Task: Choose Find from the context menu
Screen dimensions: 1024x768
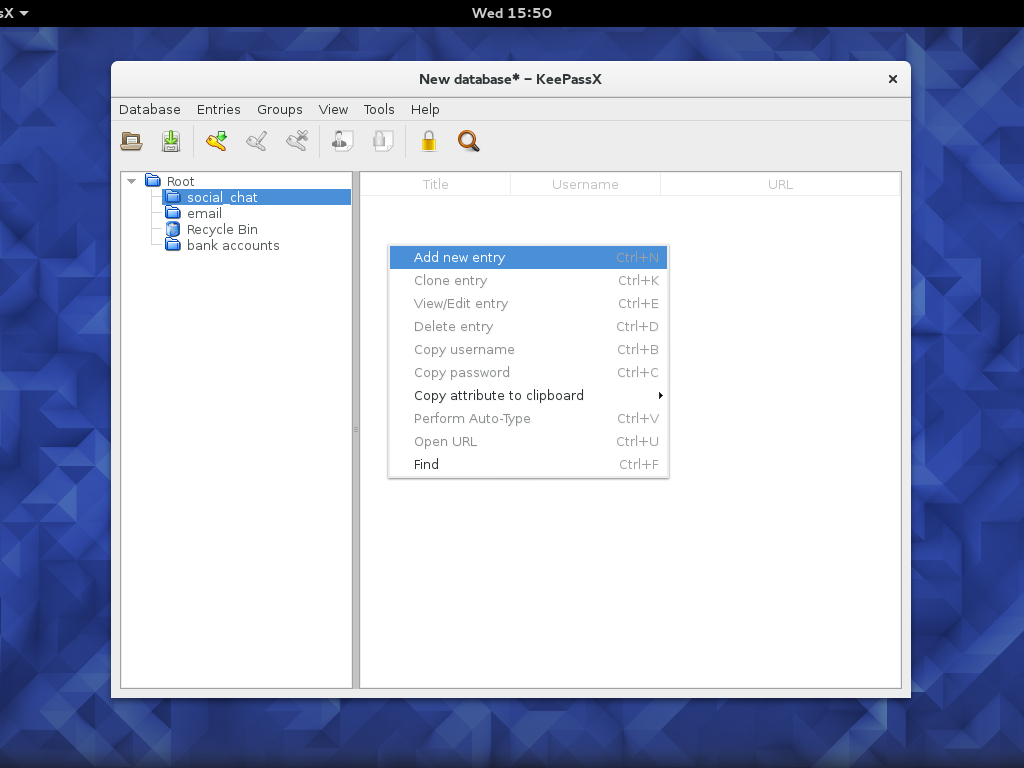Action: click(x=528, y=464)
